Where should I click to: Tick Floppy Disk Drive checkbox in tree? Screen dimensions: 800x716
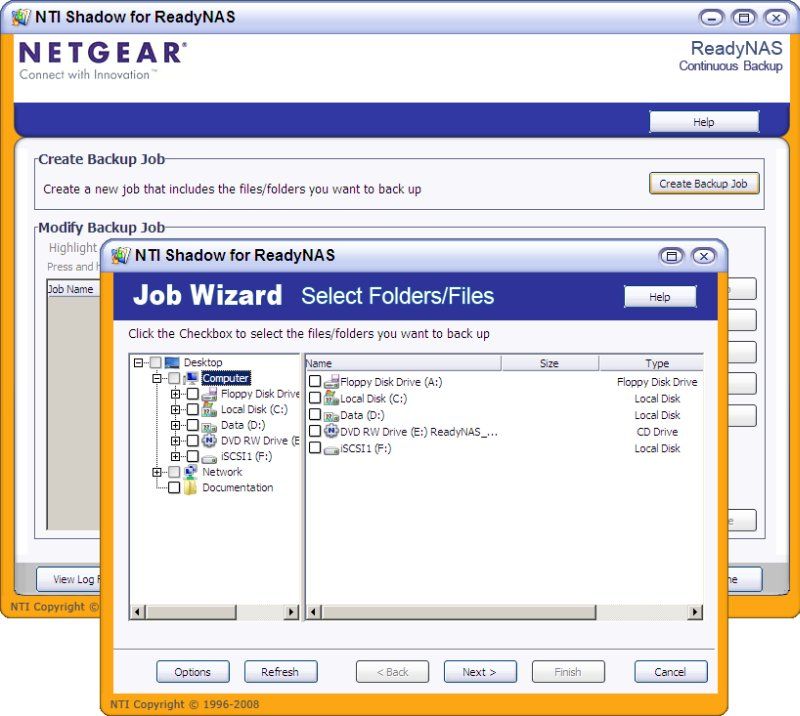pos(192,394)
